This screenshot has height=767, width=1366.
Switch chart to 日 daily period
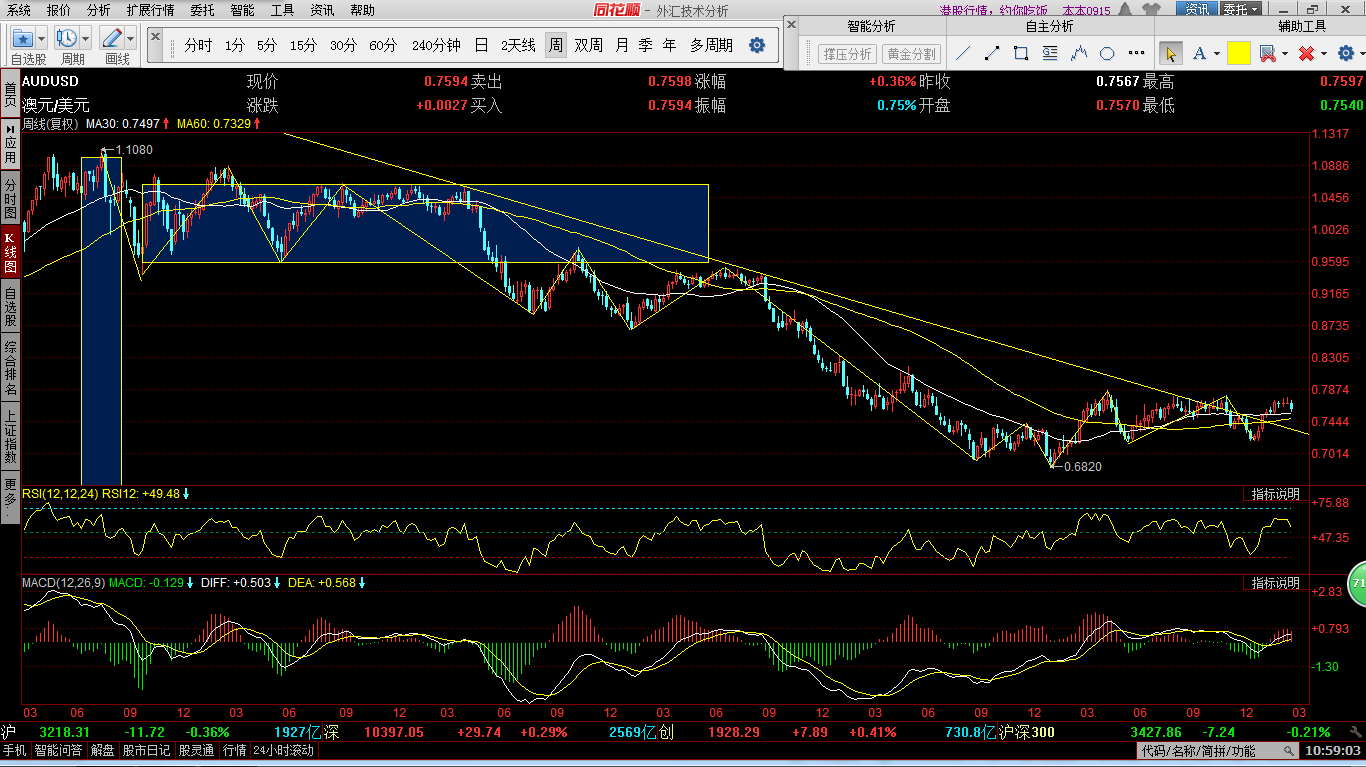tap(481, 45)
